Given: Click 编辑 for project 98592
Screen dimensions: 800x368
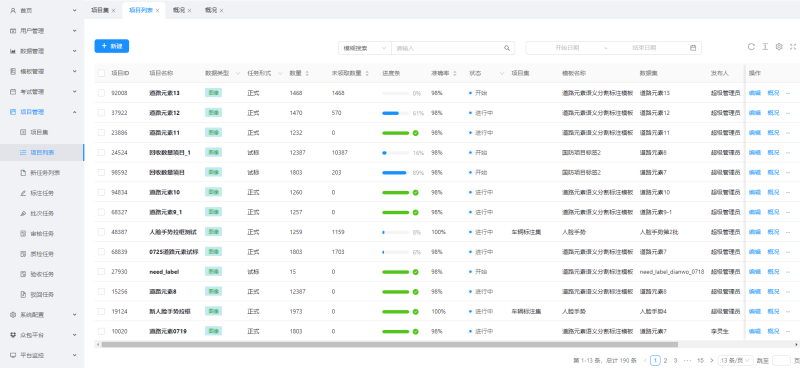Looking at the screenshot, I should pos(755,173).
